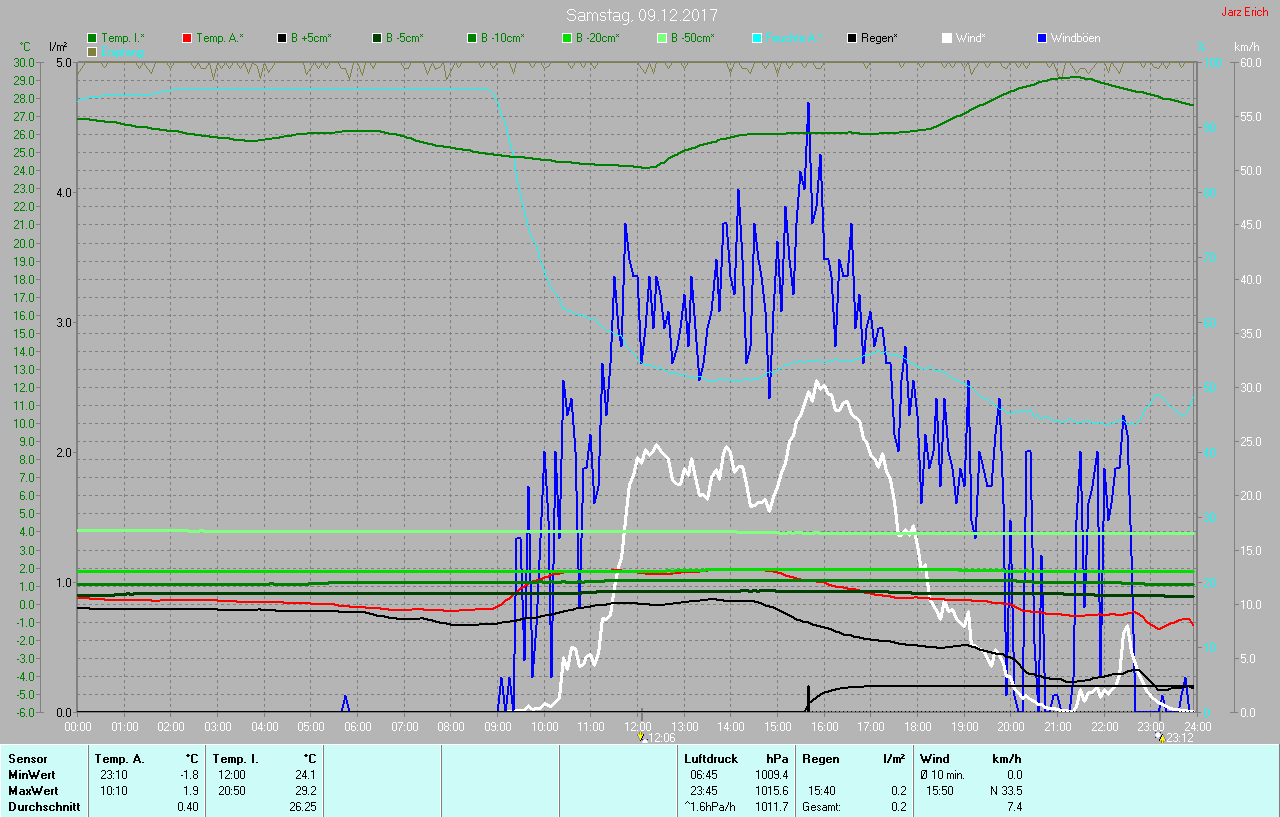The height and width of the screenshot is (817, 1280).
Task: Click the Samstag, 09.12.2017 date title
Action: point(641,15)
